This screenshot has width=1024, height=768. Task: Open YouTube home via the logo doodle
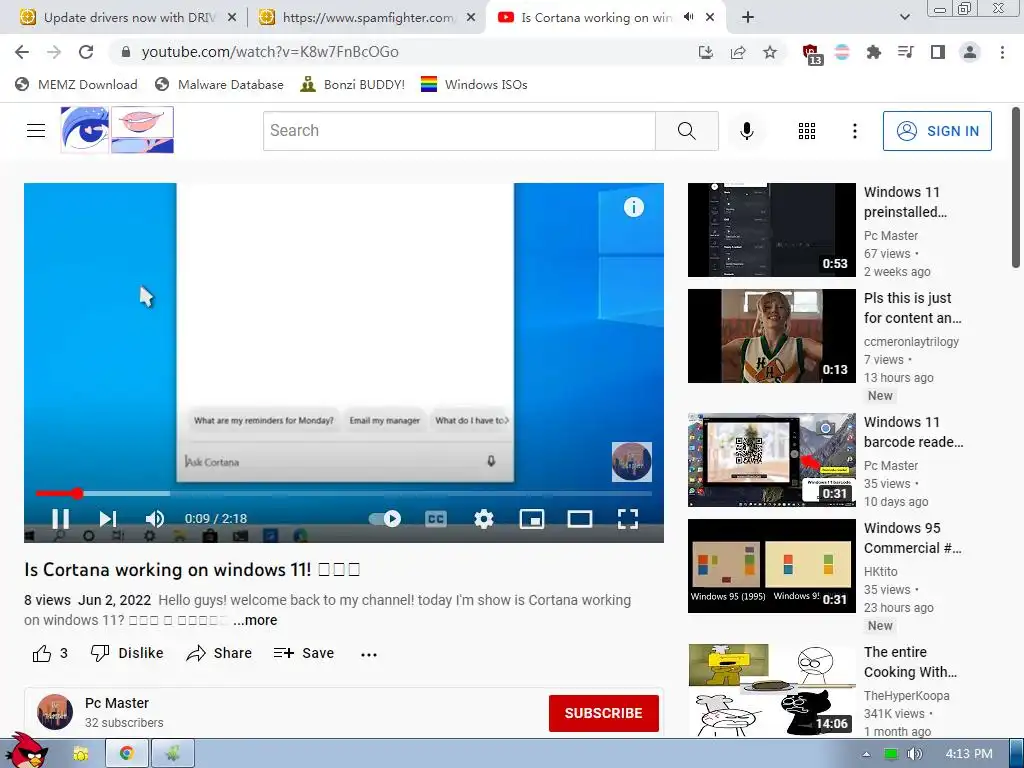click(117, 130)
